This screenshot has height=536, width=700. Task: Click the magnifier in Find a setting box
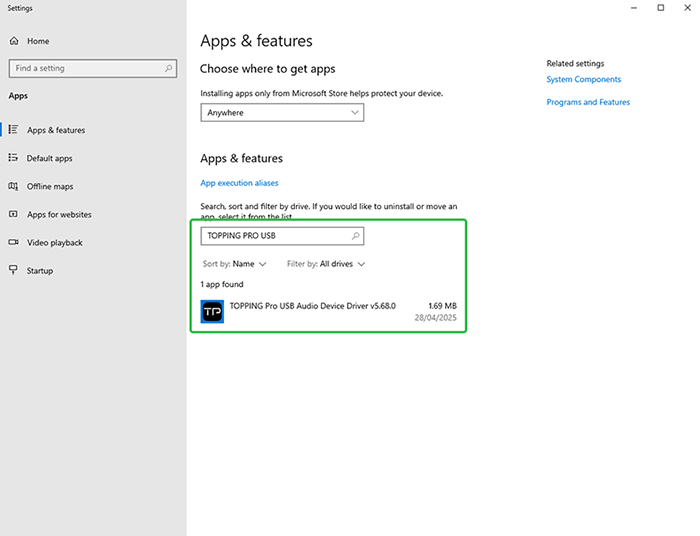click(168, 68)
